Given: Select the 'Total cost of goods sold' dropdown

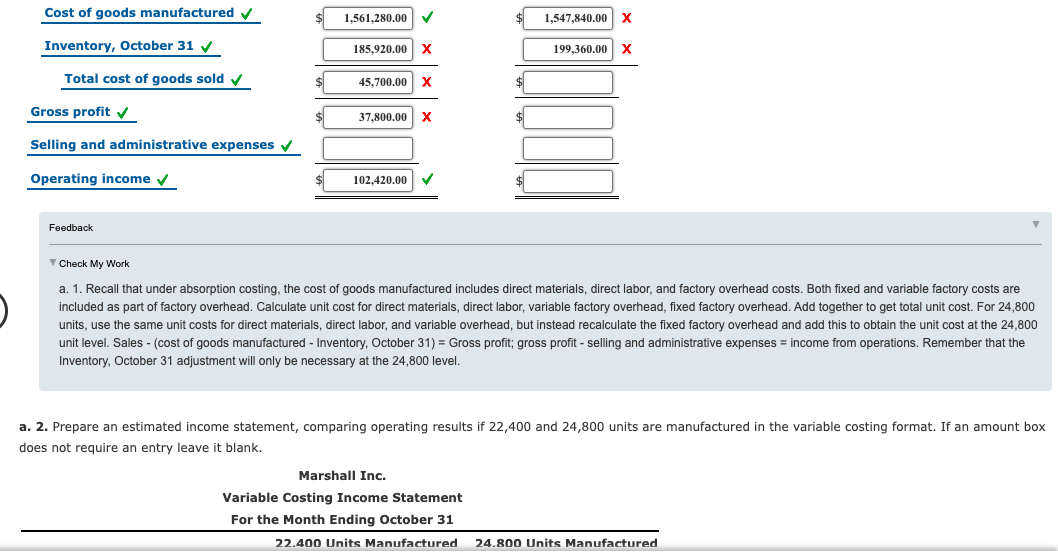Looking at the screenshot, I should (x=144, y=79).
